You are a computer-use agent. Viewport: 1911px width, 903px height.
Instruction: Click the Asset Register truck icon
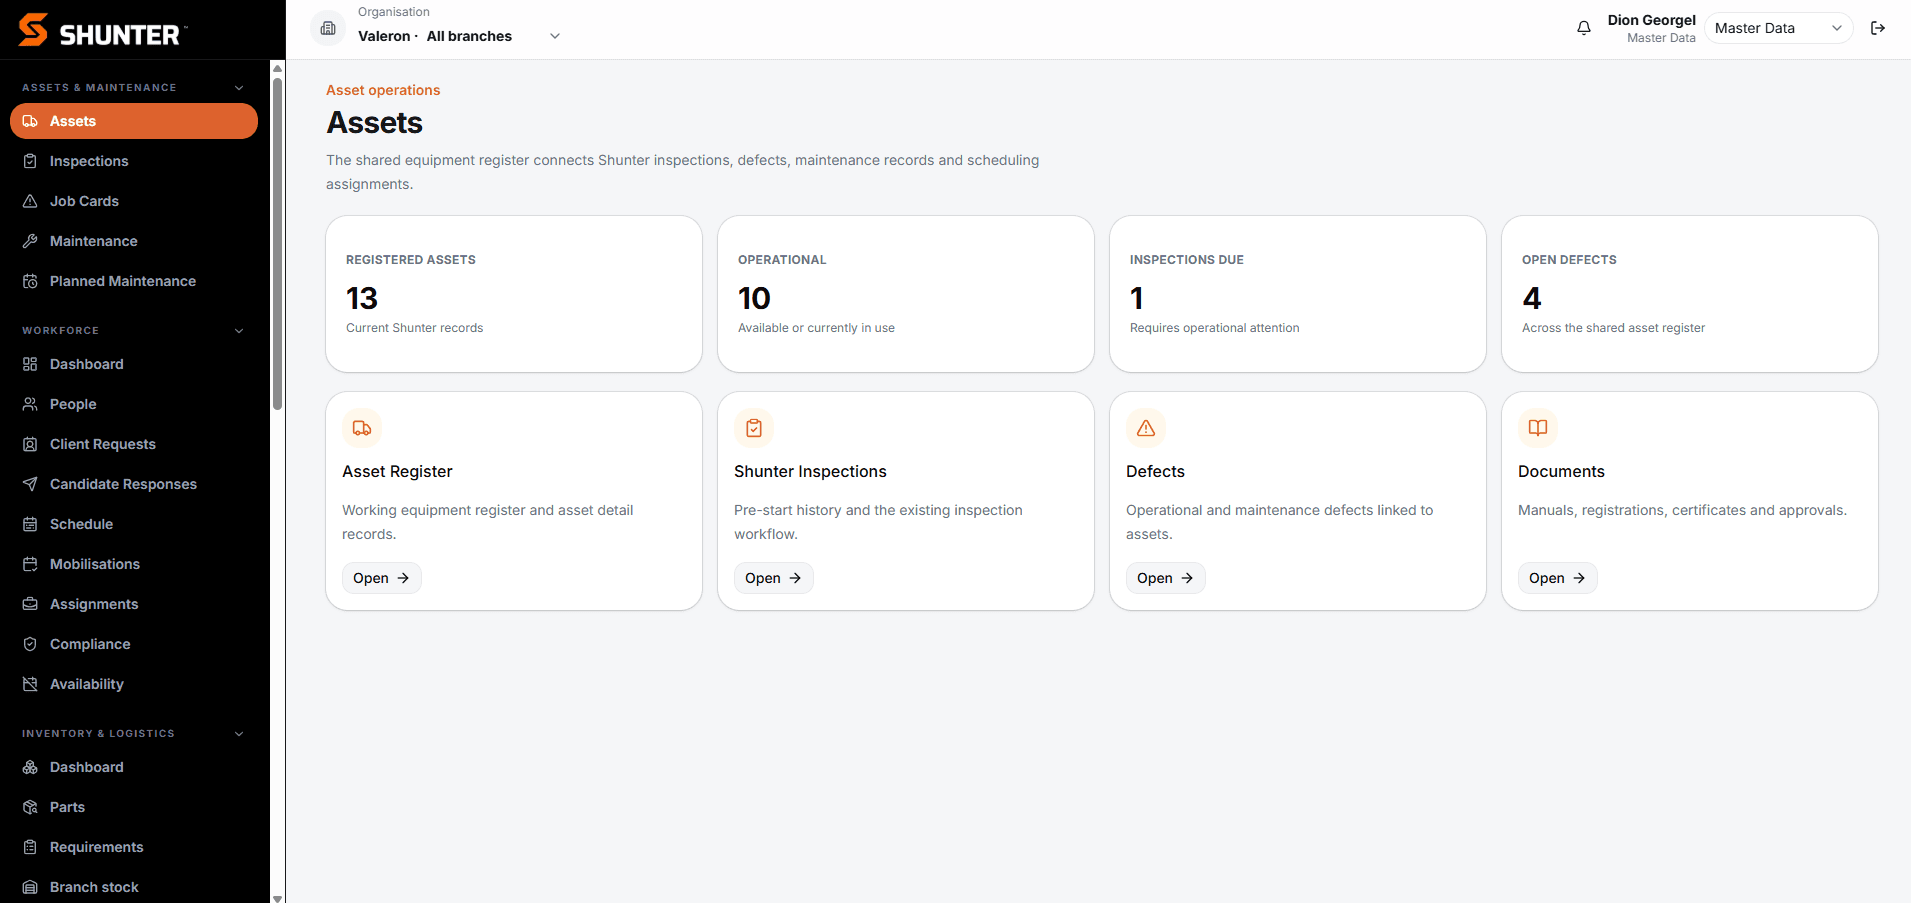(362, 428)
